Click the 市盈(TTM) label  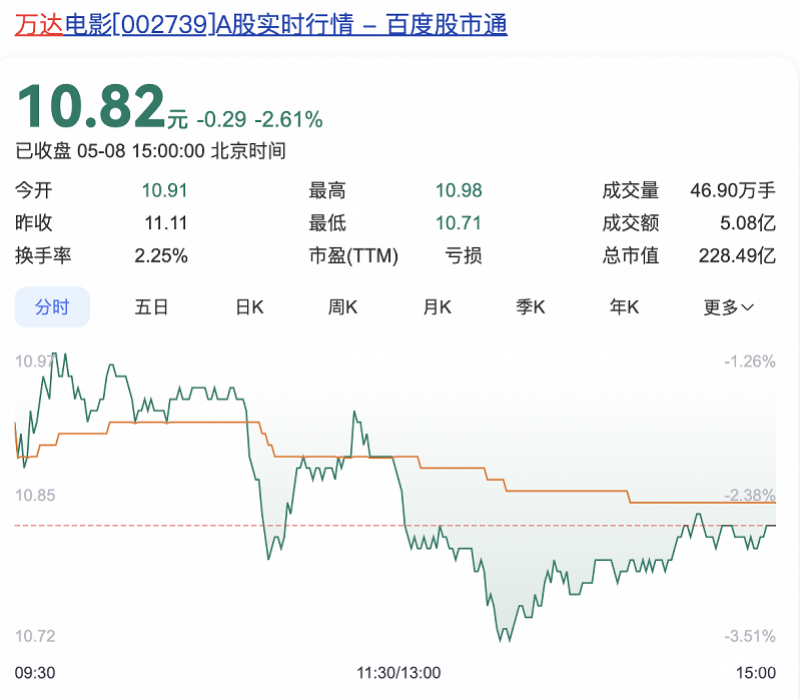(x=354, y=256)
